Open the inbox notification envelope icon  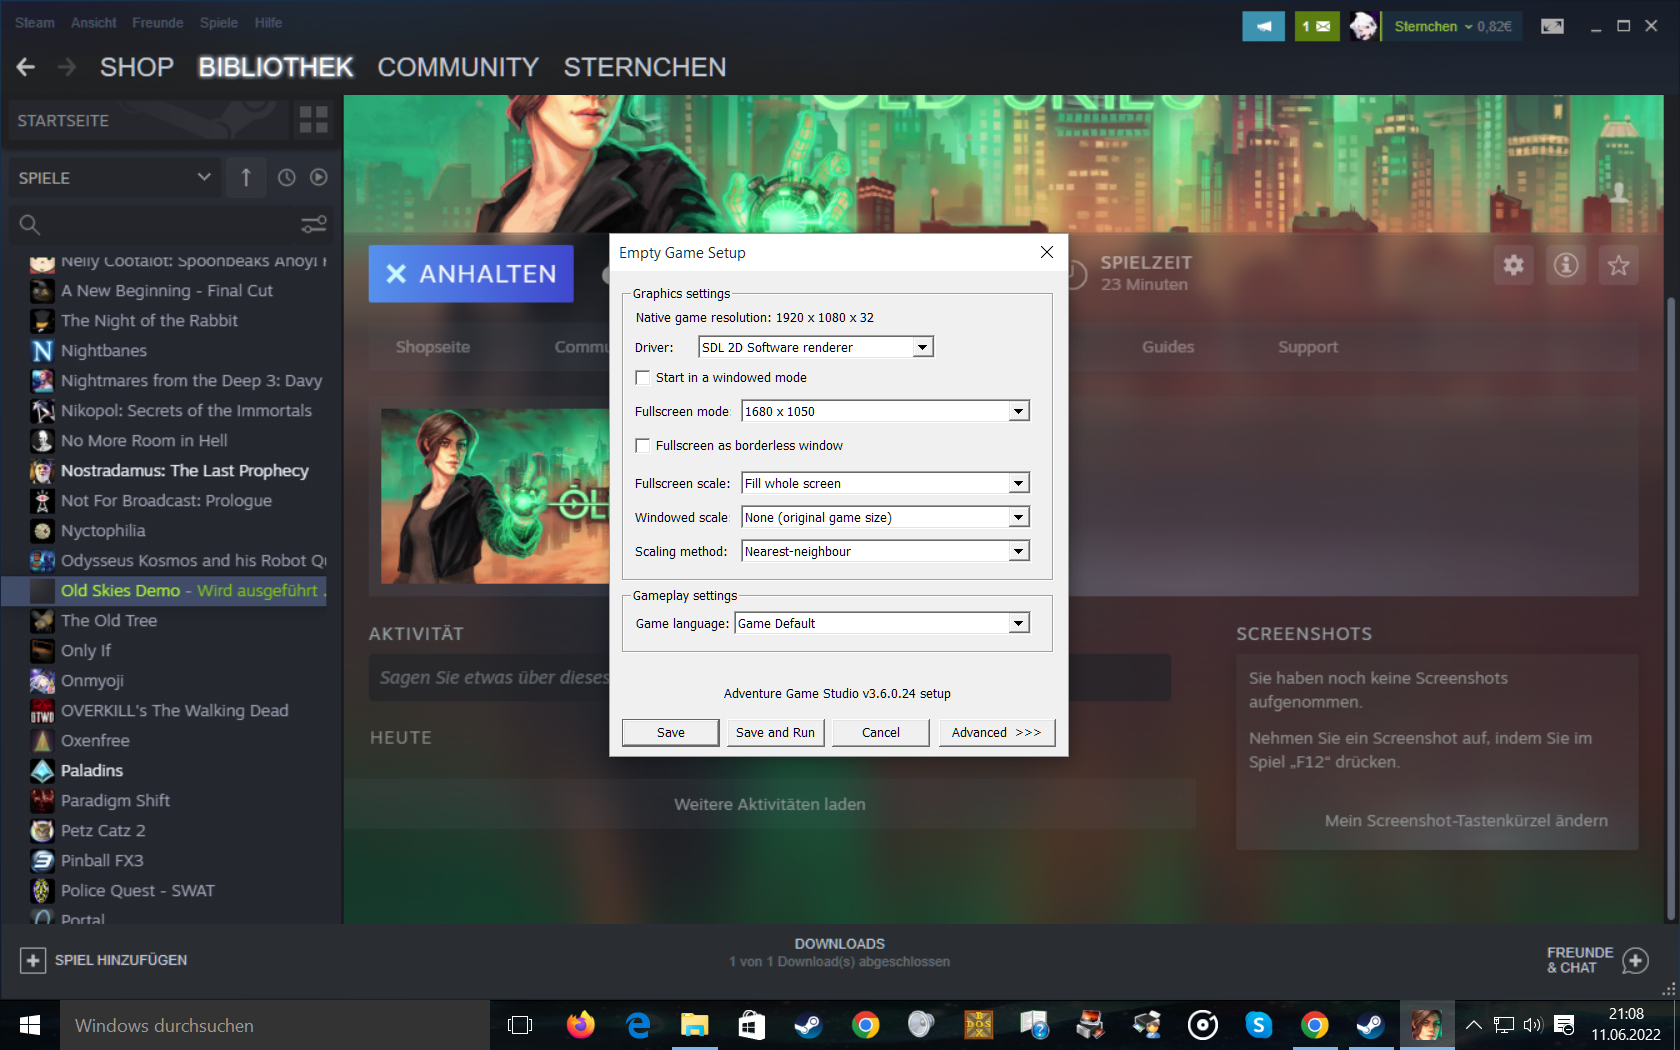coord(1316,26)
